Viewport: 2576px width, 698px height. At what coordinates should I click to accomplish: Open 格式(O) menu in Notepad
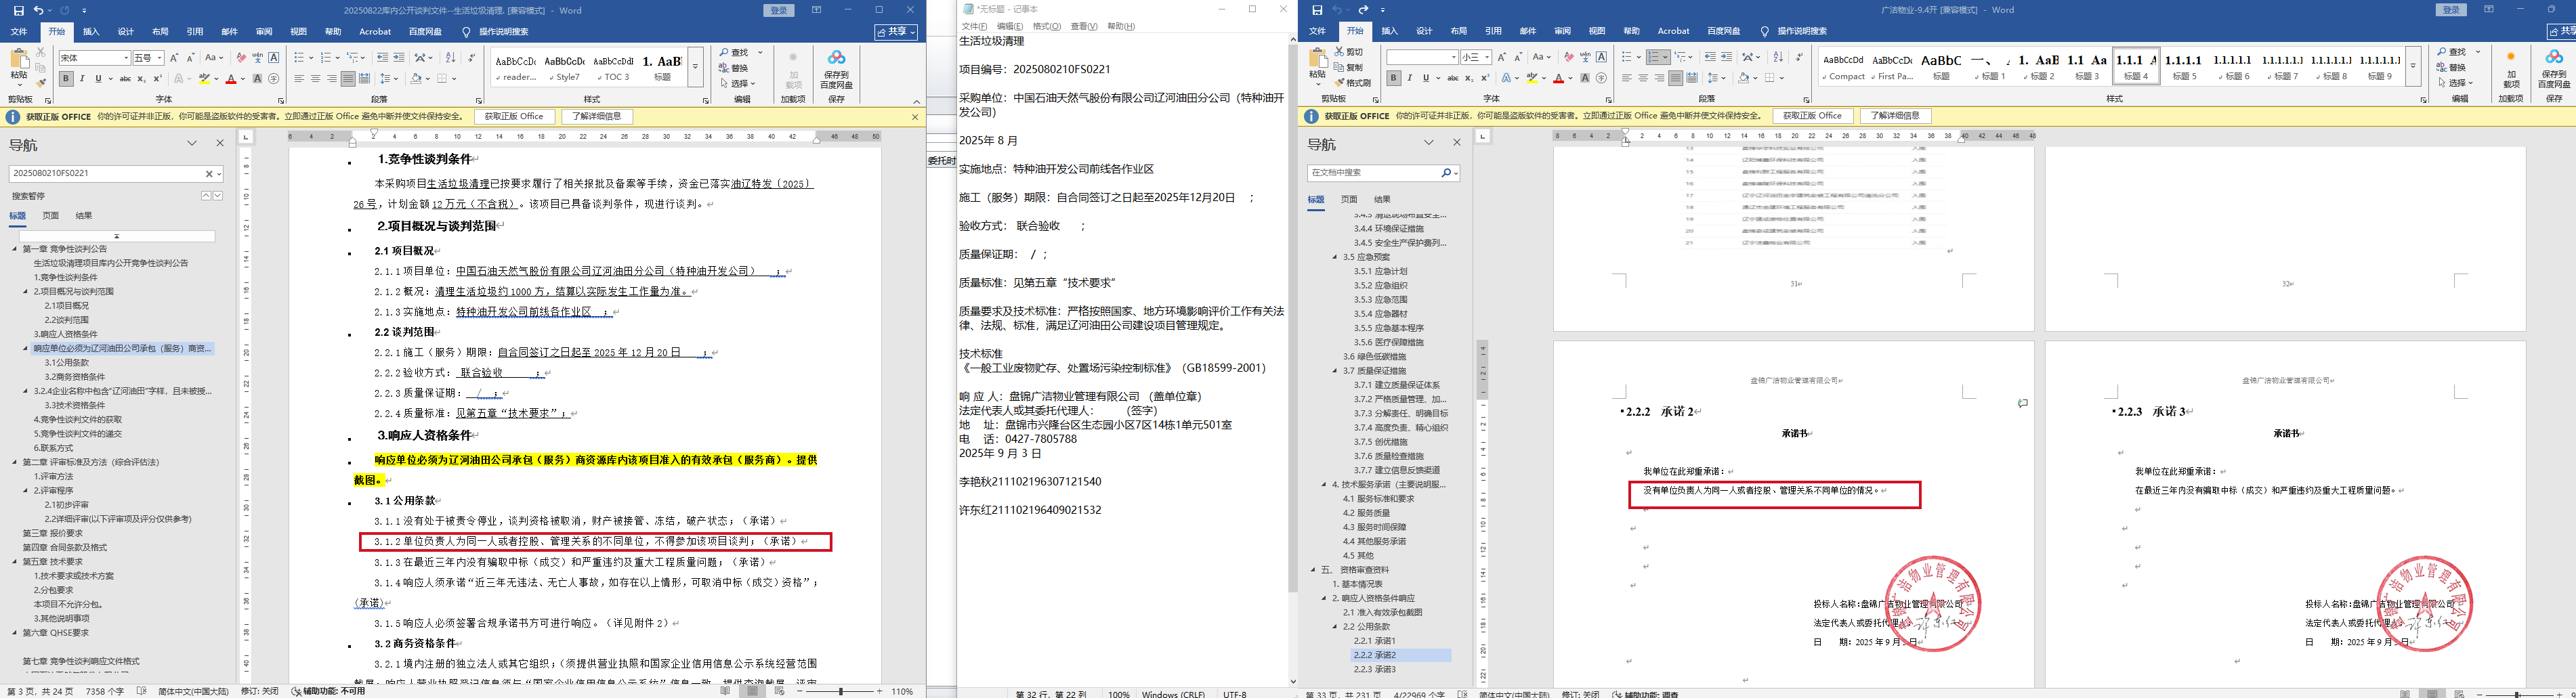point(1047,27)
